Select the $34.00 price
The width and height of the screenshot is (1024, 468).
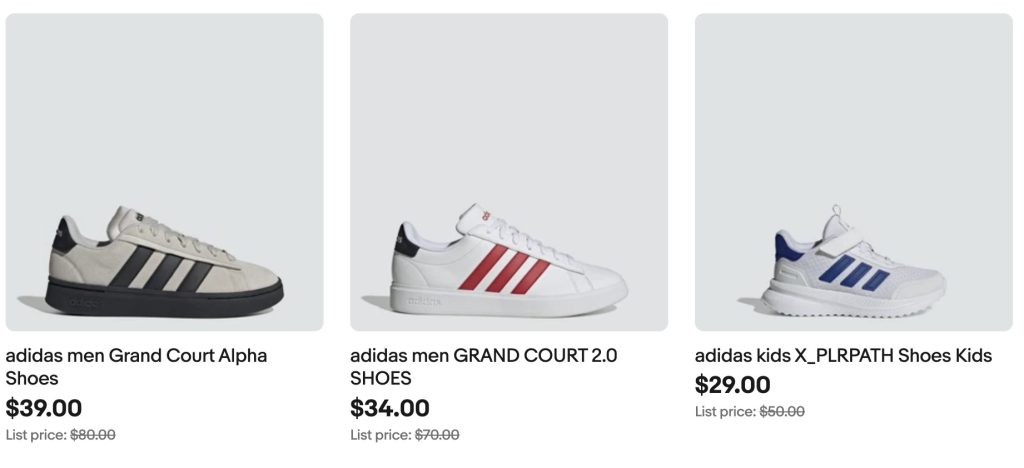pos(390,408)
